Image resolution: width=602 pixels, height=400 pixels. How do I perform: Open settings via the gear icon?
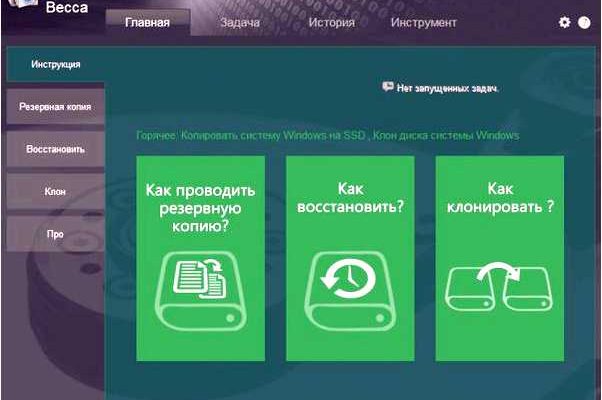click(x=565, y=22)
